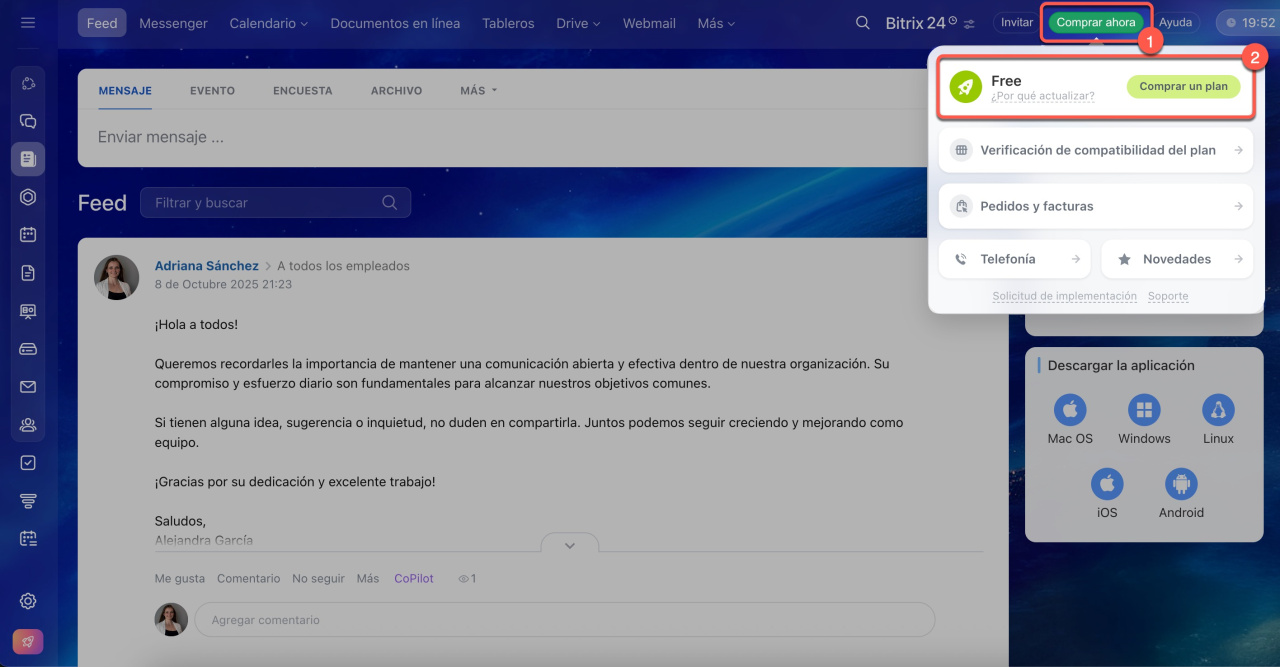
Task: Download the Android application
Action: (1181, 485)
